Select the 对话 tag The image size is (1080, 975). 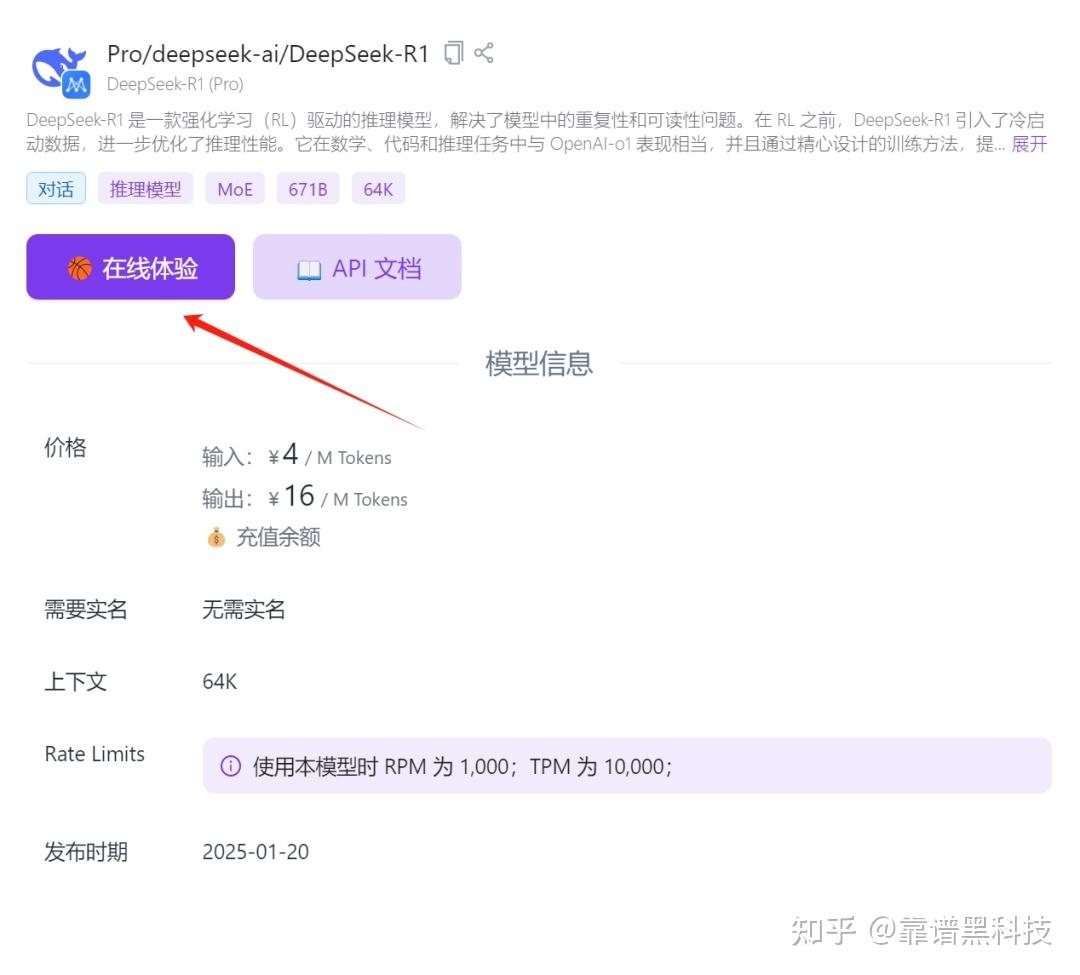click(x=55, y=188)
